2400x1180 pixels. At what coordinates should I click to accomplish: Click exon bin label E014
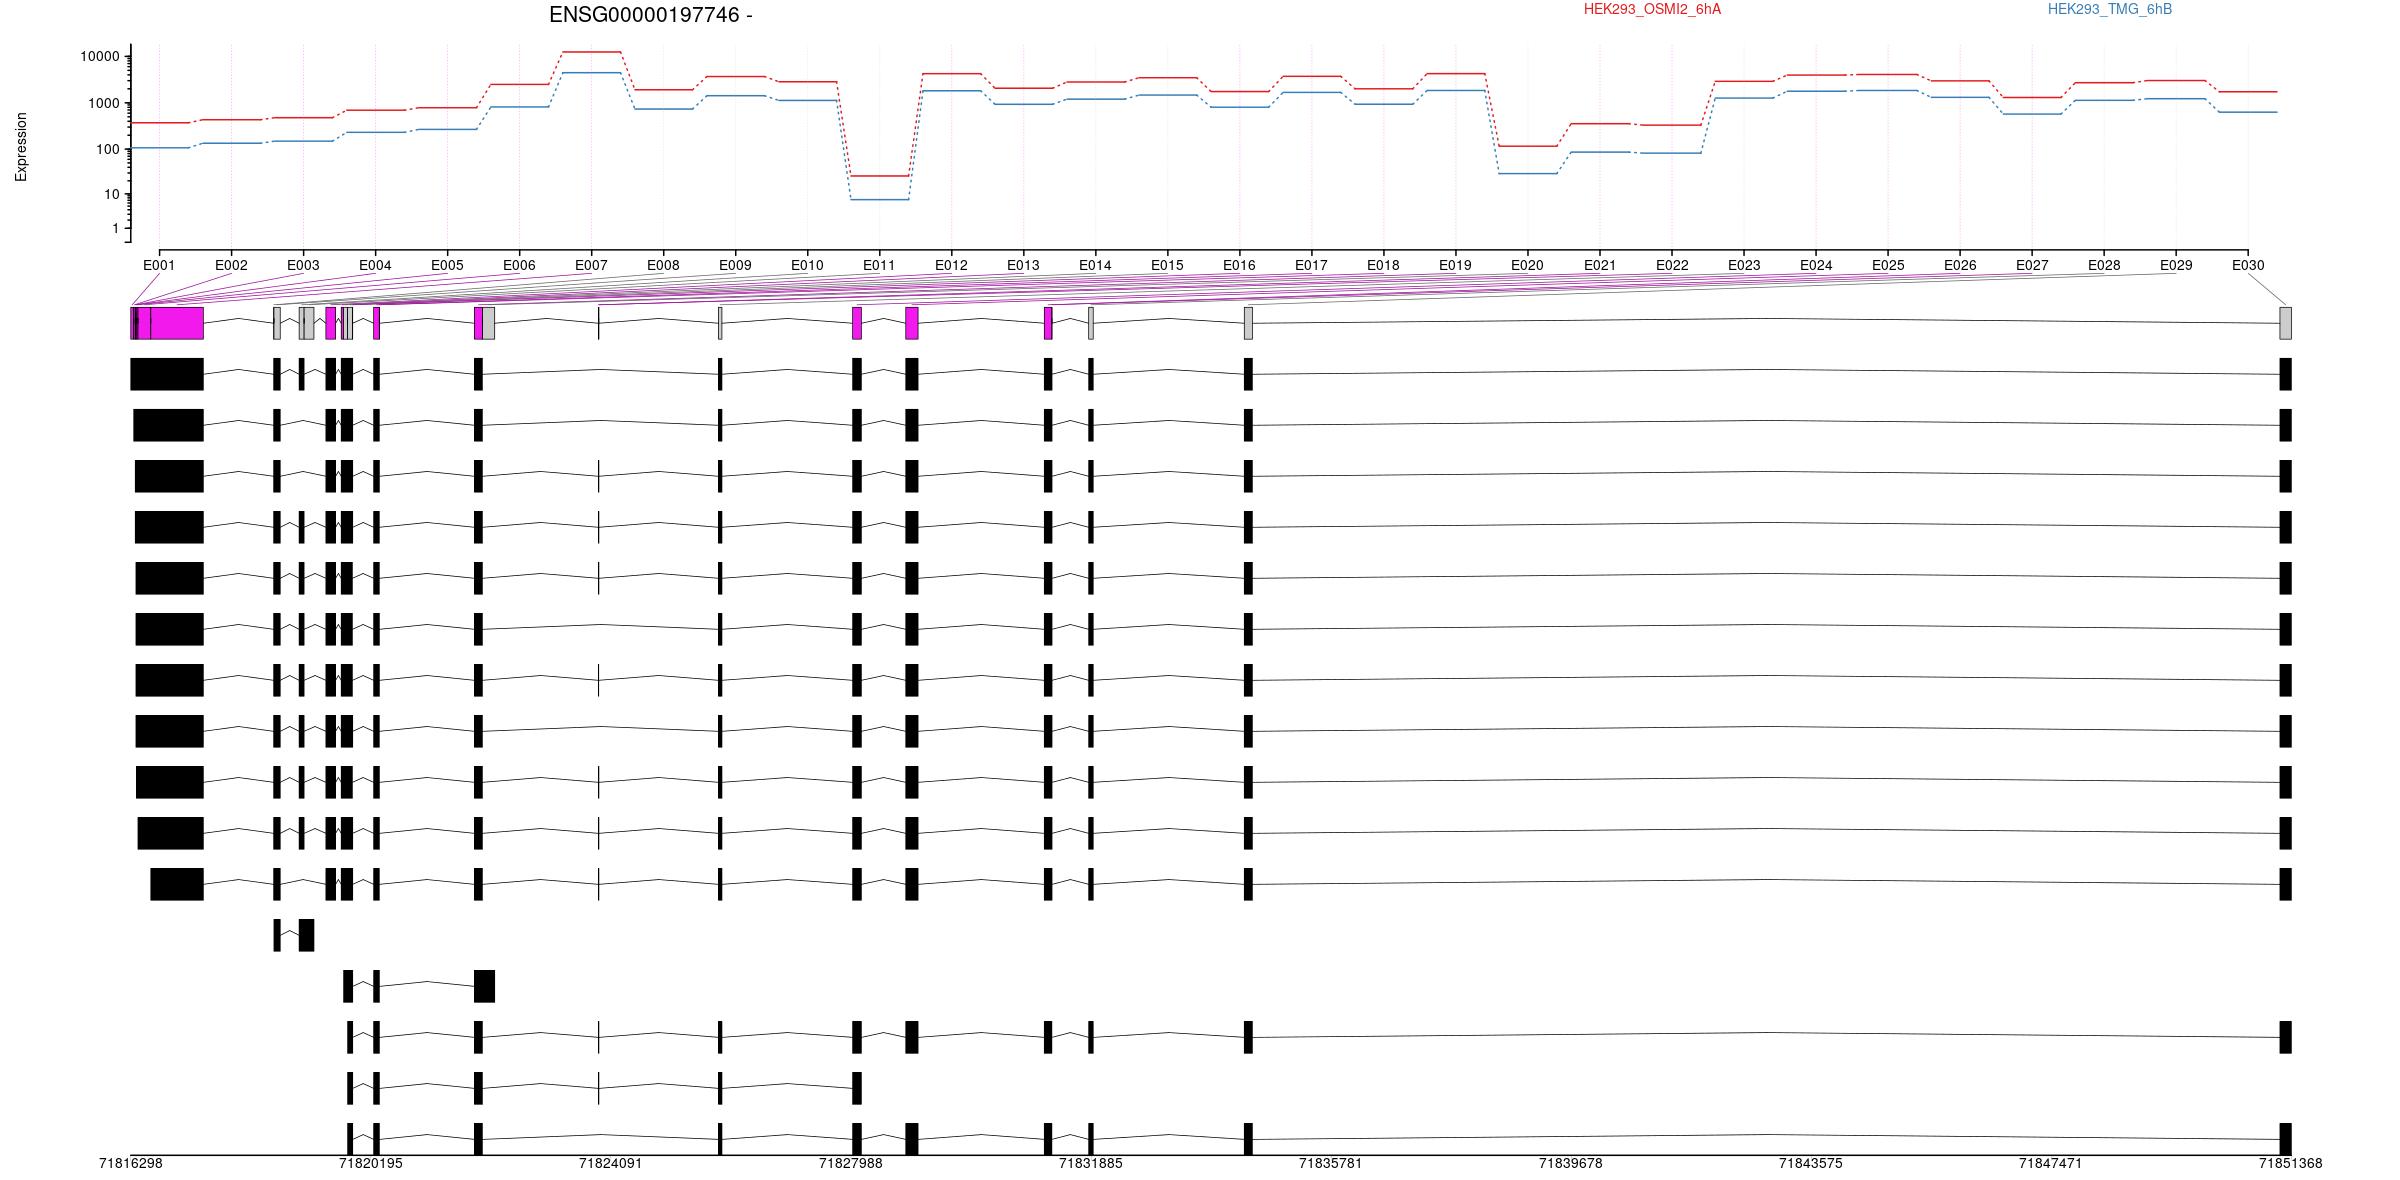pos(1095,265)
